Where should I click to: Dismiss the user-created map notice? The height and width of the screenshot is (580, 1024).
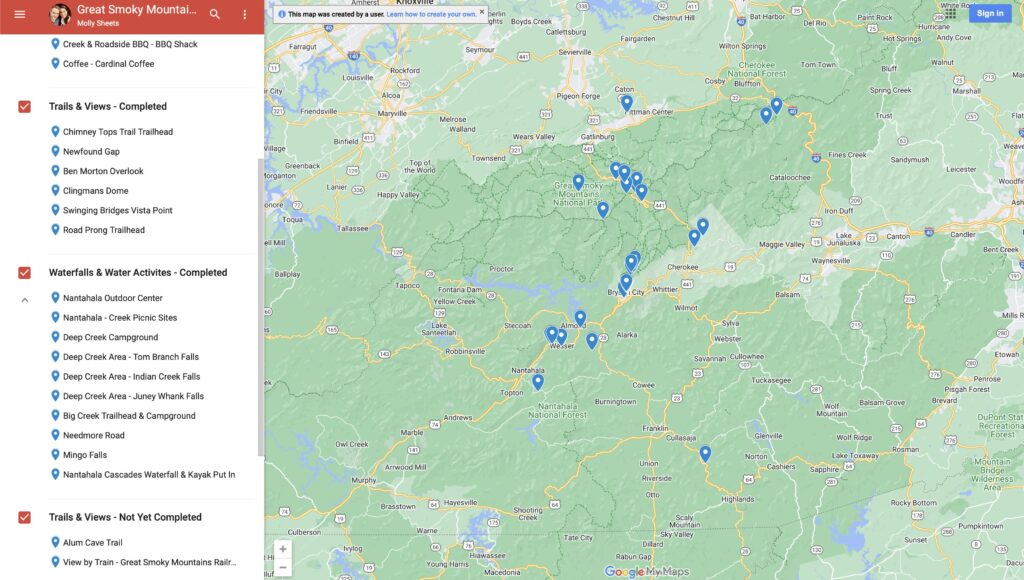[482, 13]
